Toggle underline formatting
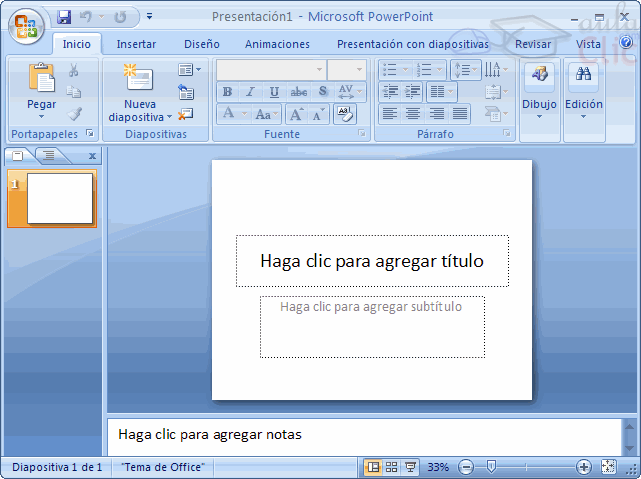The image size is (641, 479). click(274, 92)
